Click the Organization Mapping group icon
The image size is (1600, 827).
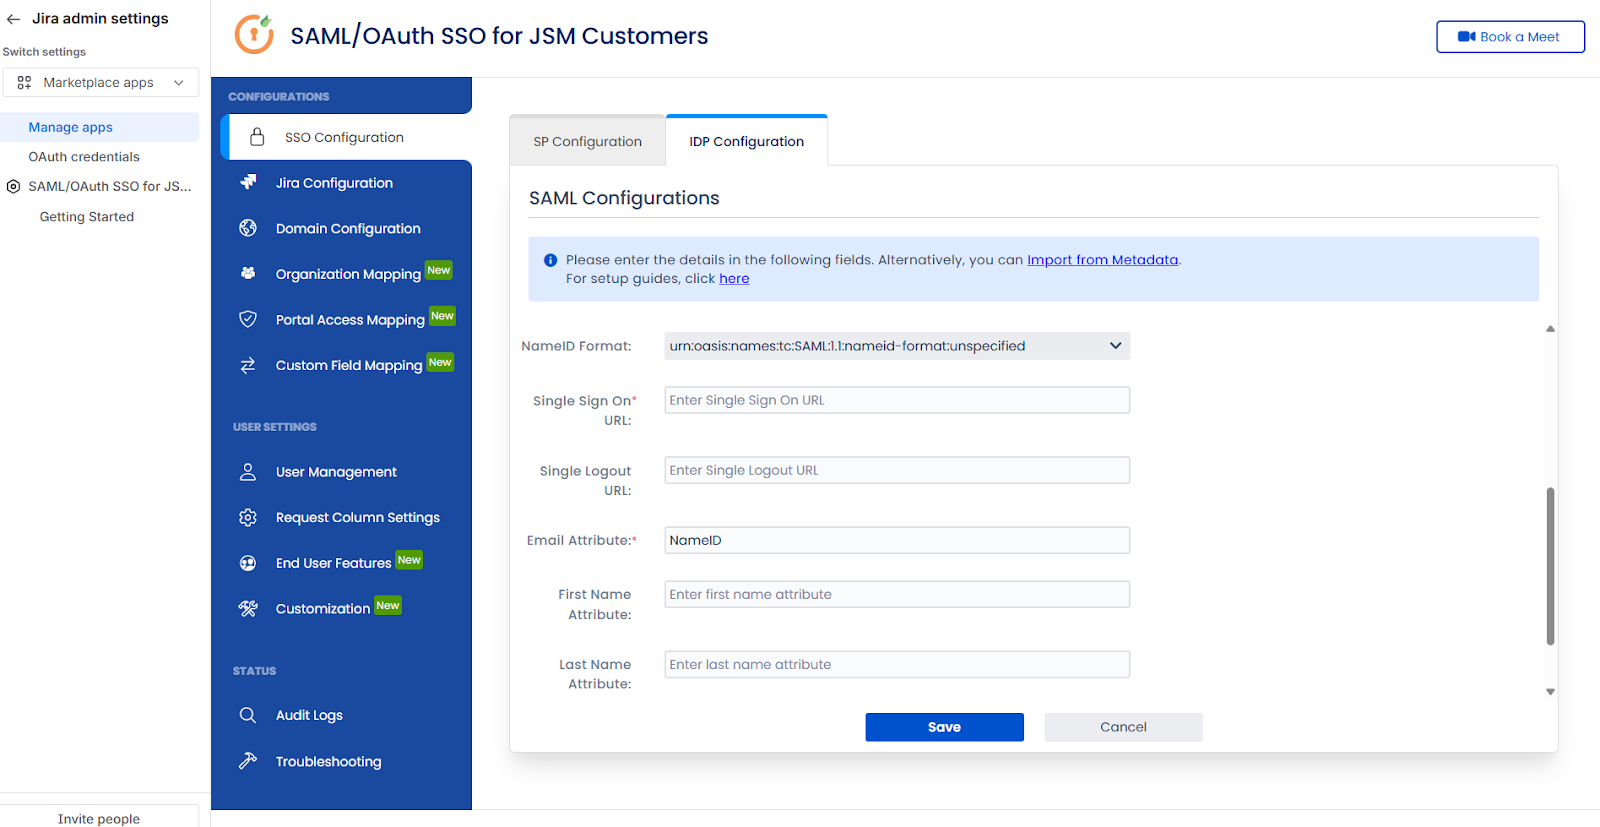coord(248,273)
